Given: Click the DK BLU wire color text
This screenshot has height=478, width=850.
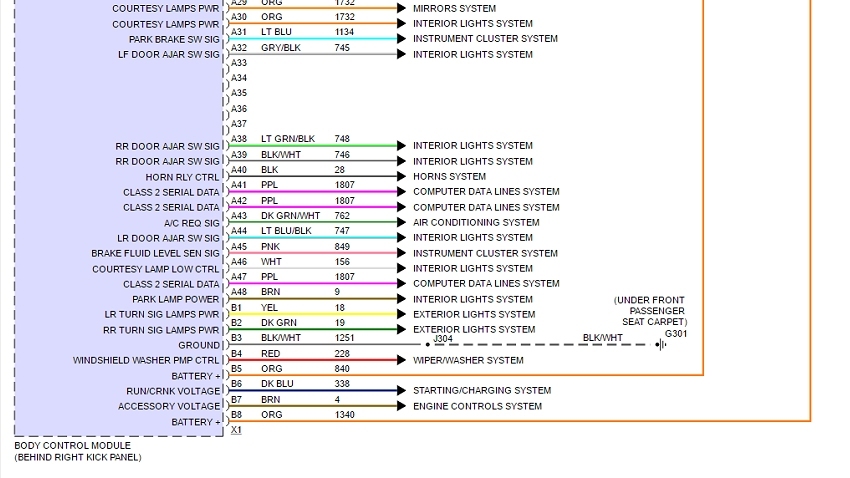Looking at the screenshot, I should click(277, 384).
